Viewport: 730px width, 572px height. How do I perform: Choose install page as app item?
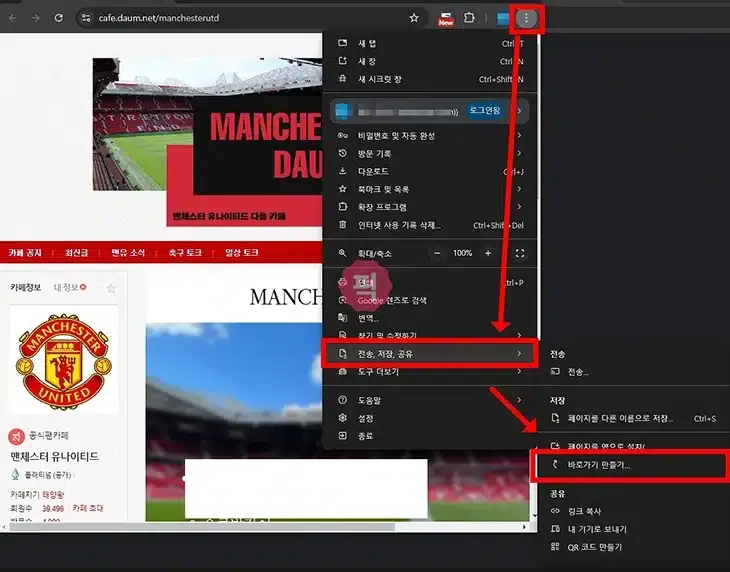tap(634, 445)
